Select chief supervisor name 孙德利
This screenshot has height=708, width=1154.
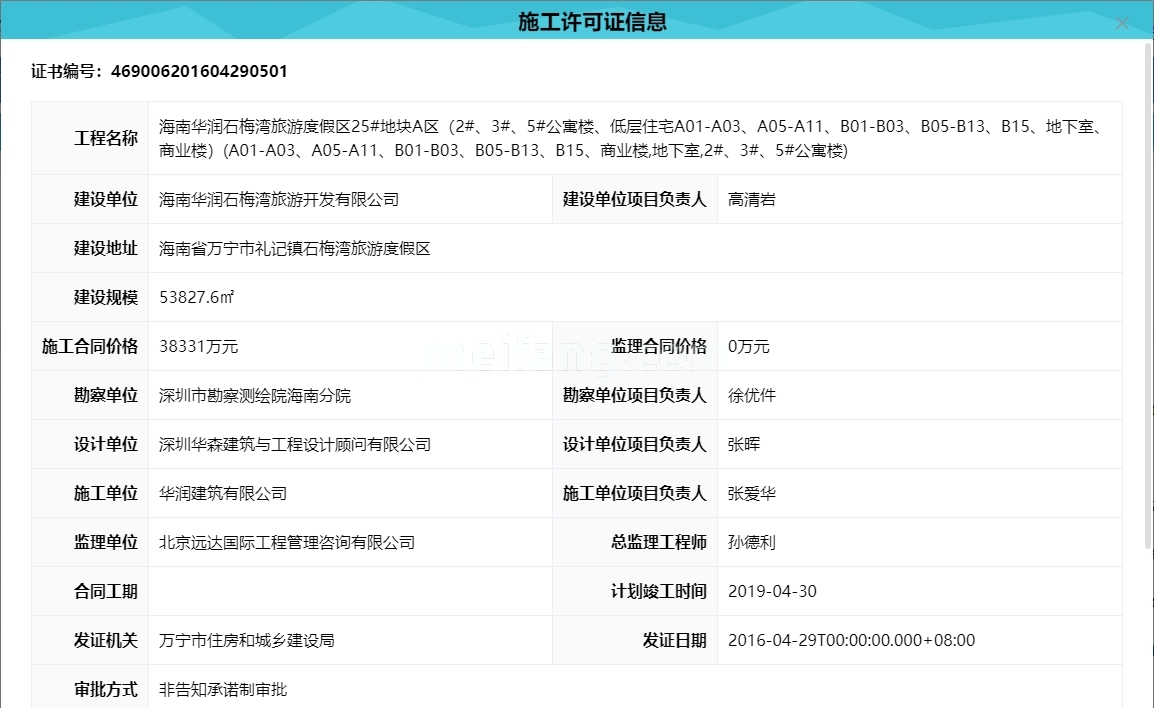750,542
